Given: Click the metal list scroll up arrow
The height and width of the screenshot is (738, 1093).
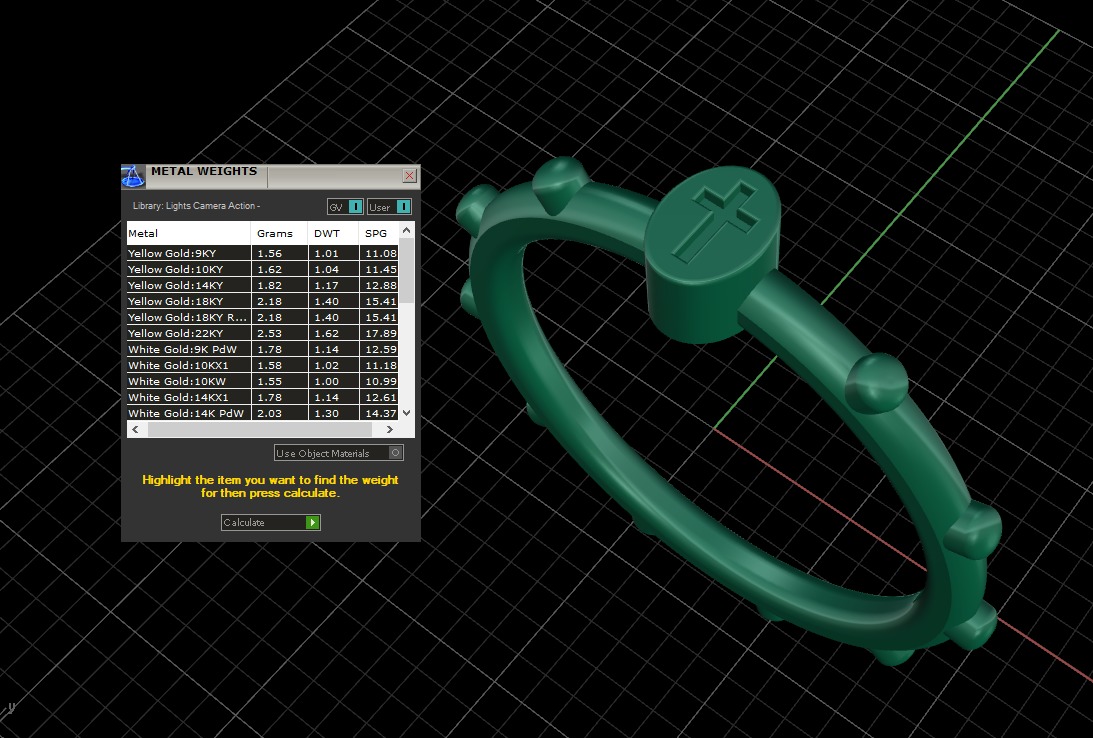Looking at the screenshot, I should coord(406,230).
